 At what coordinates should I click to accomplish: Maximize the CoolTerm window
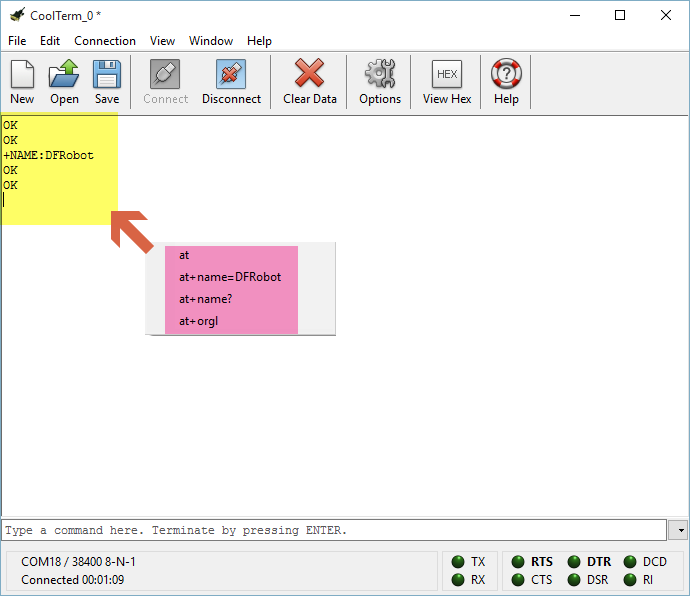[x=620, y=15]
